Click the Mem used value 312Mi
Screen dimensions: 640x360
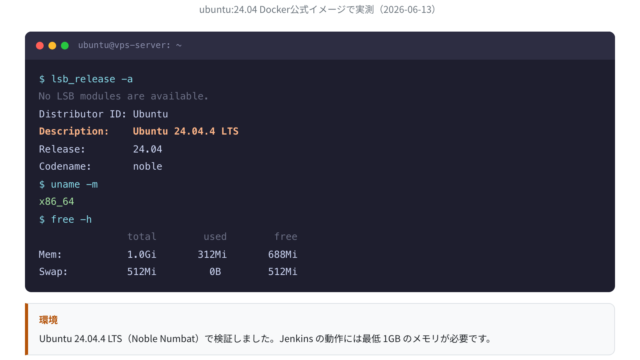212,255
